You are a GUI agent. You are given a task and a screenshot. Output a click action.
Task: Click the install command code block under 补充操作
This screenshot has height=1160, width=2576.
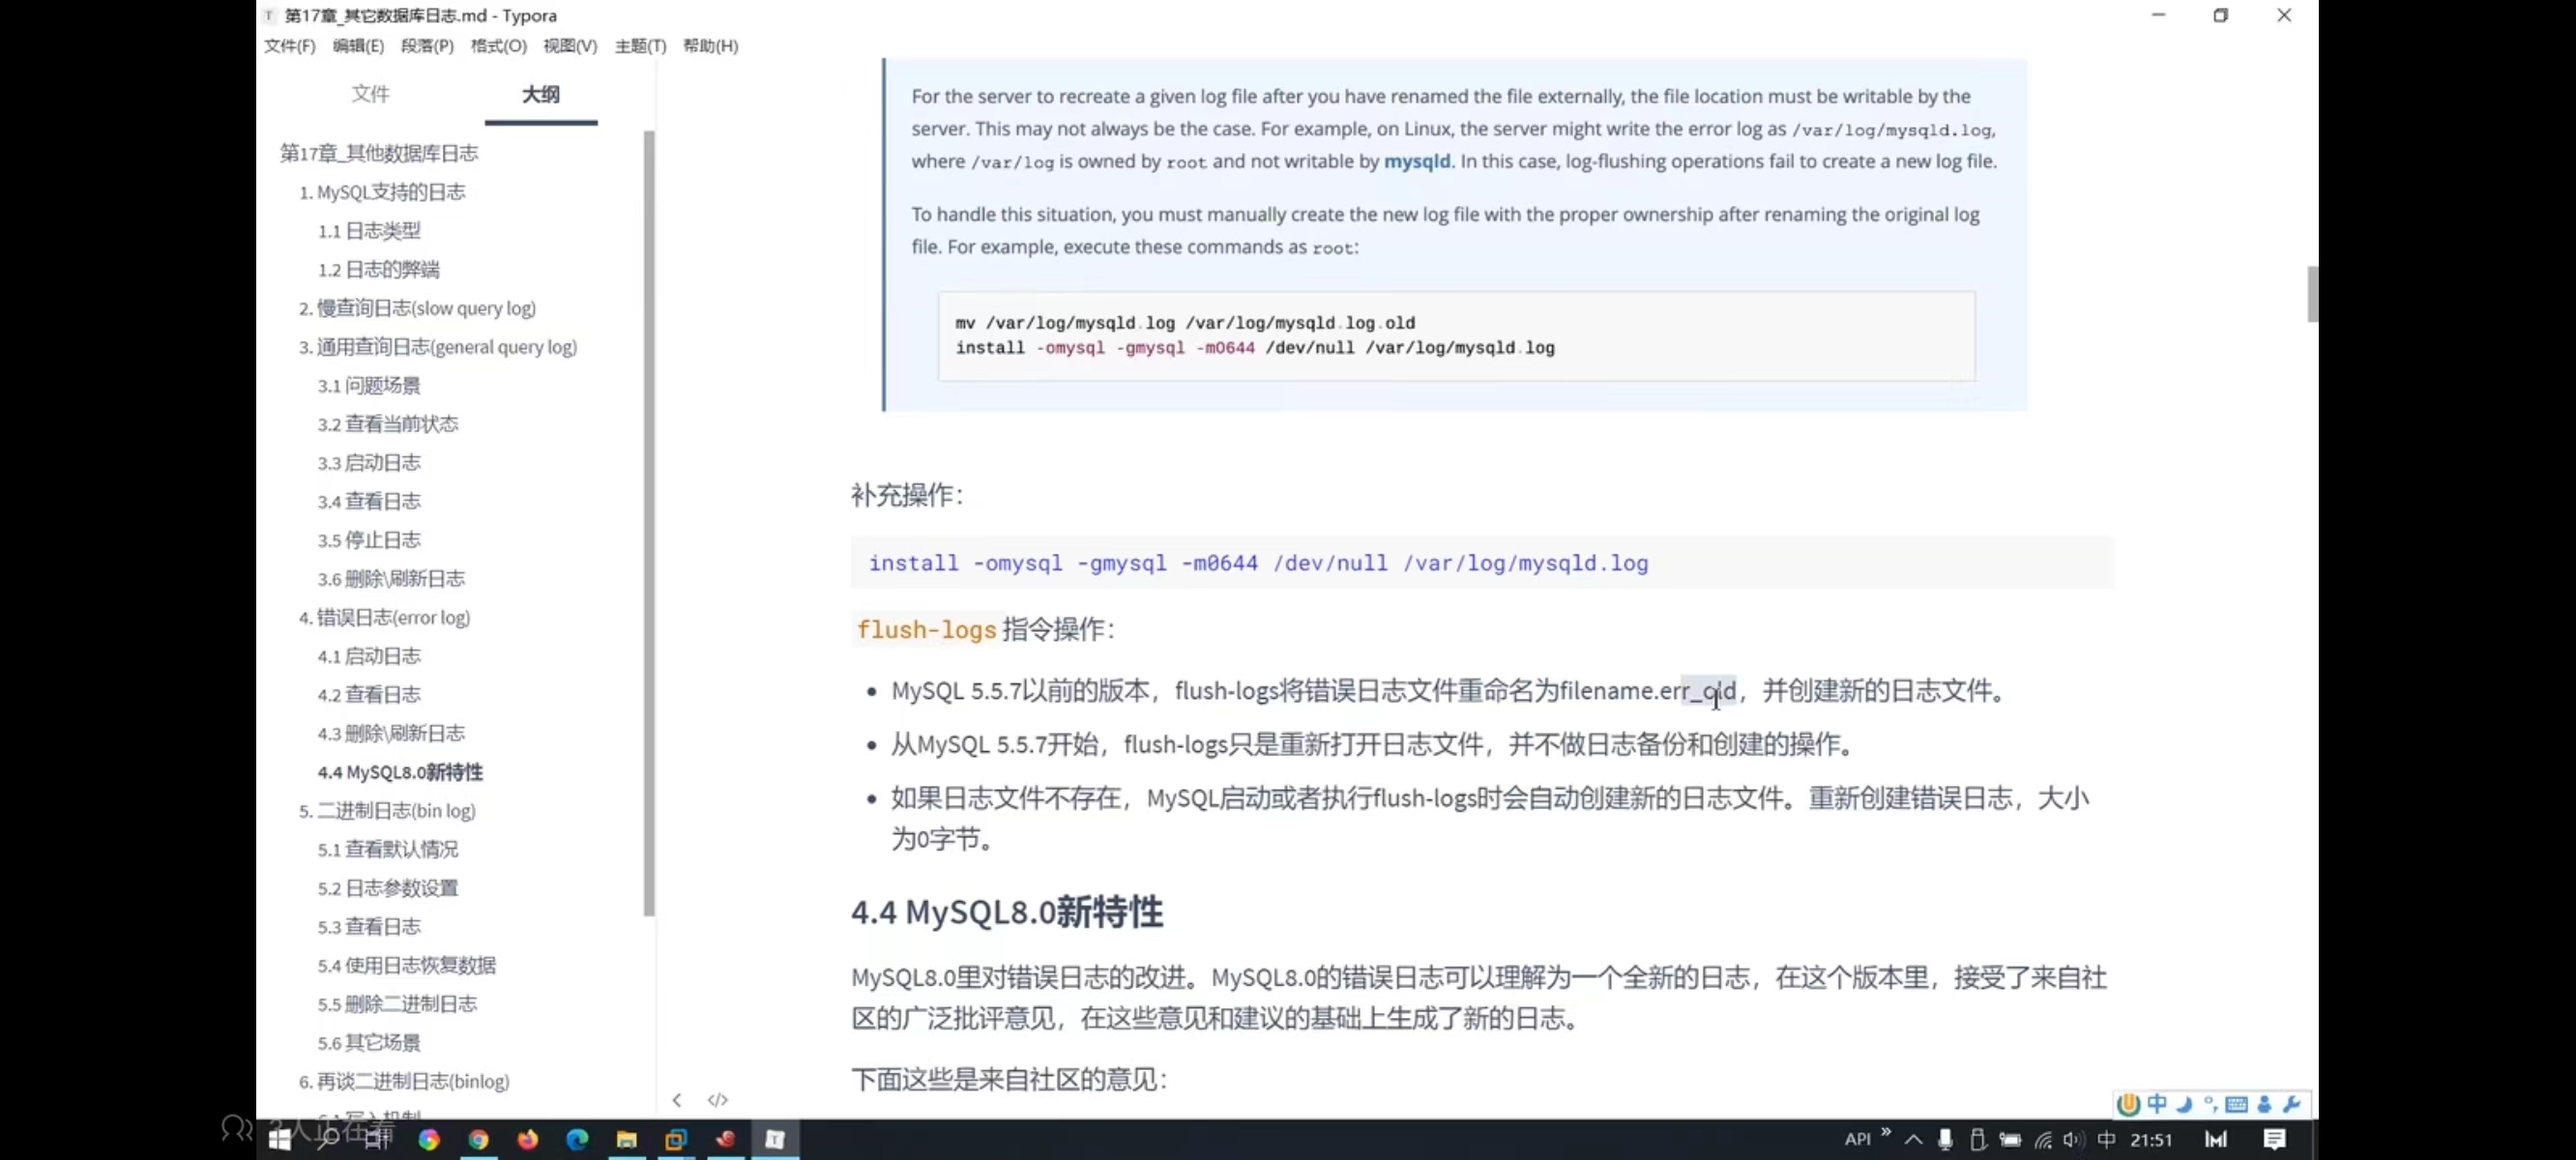[1482, 563]
